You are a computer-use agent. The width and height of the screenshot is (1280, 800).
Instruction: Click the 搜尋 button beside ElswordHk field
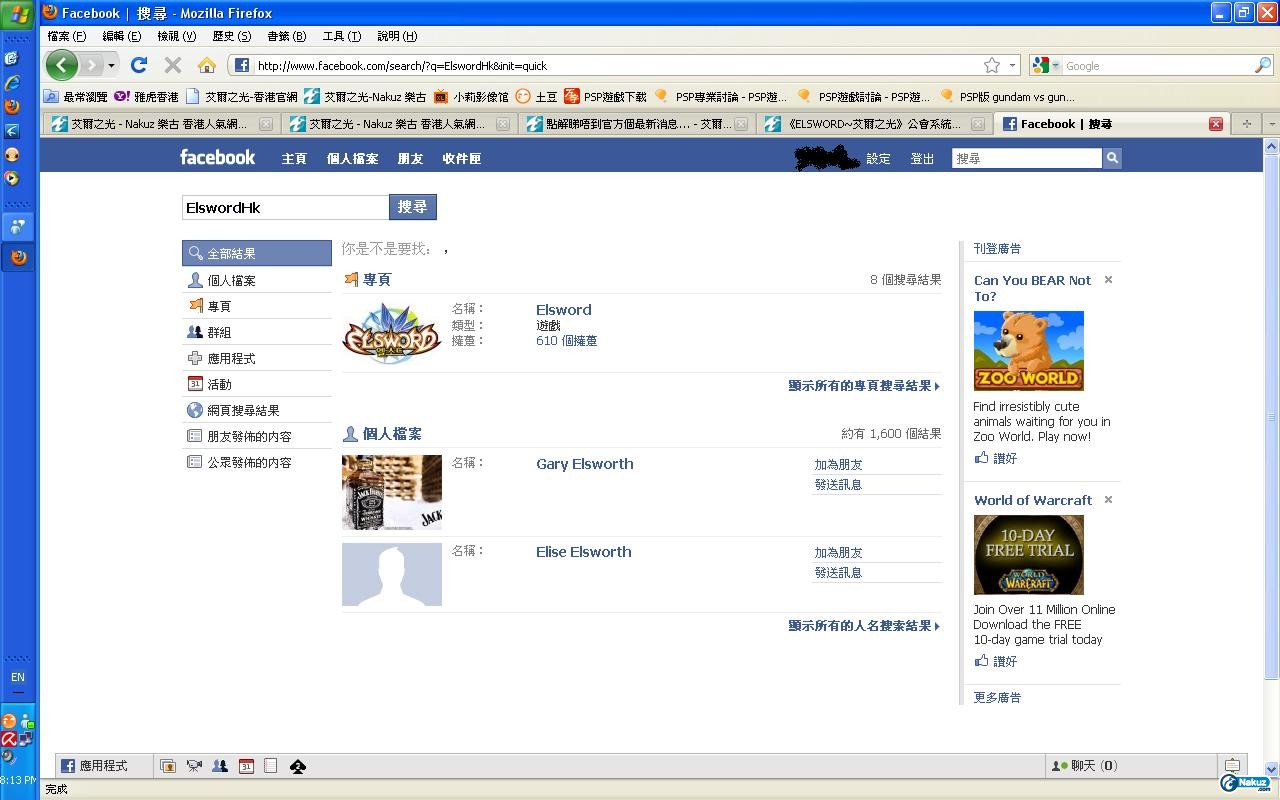coord(412,207)
